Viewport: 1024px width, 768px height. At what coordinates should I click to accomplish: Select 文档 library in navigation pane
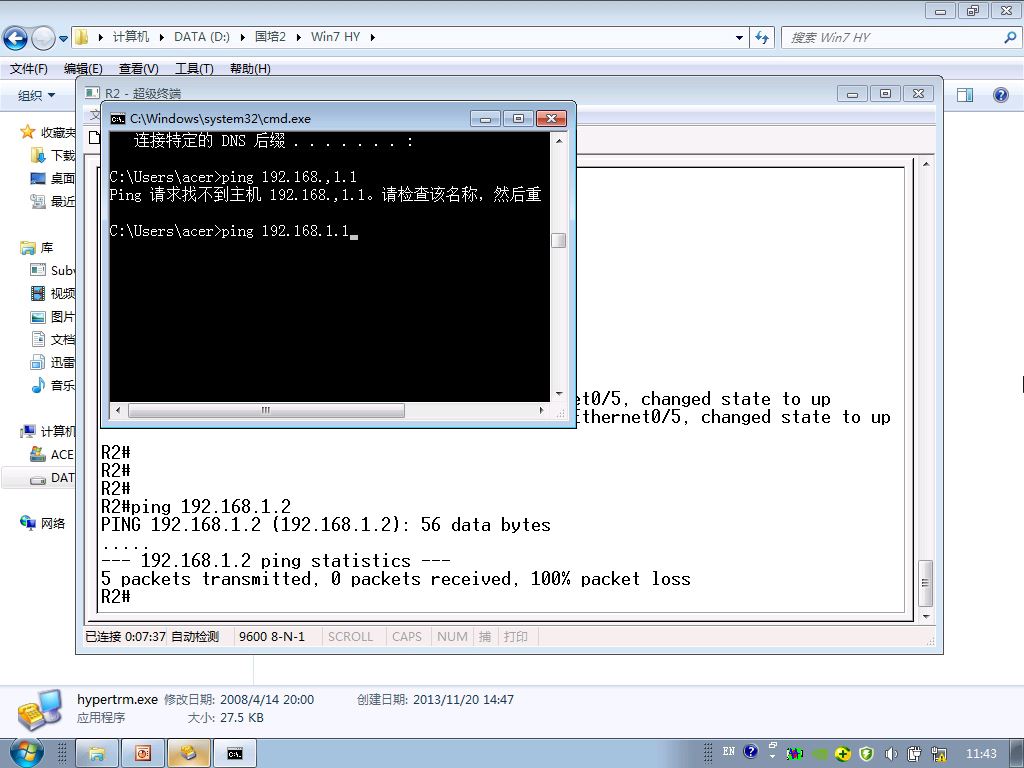pos(54,340)
